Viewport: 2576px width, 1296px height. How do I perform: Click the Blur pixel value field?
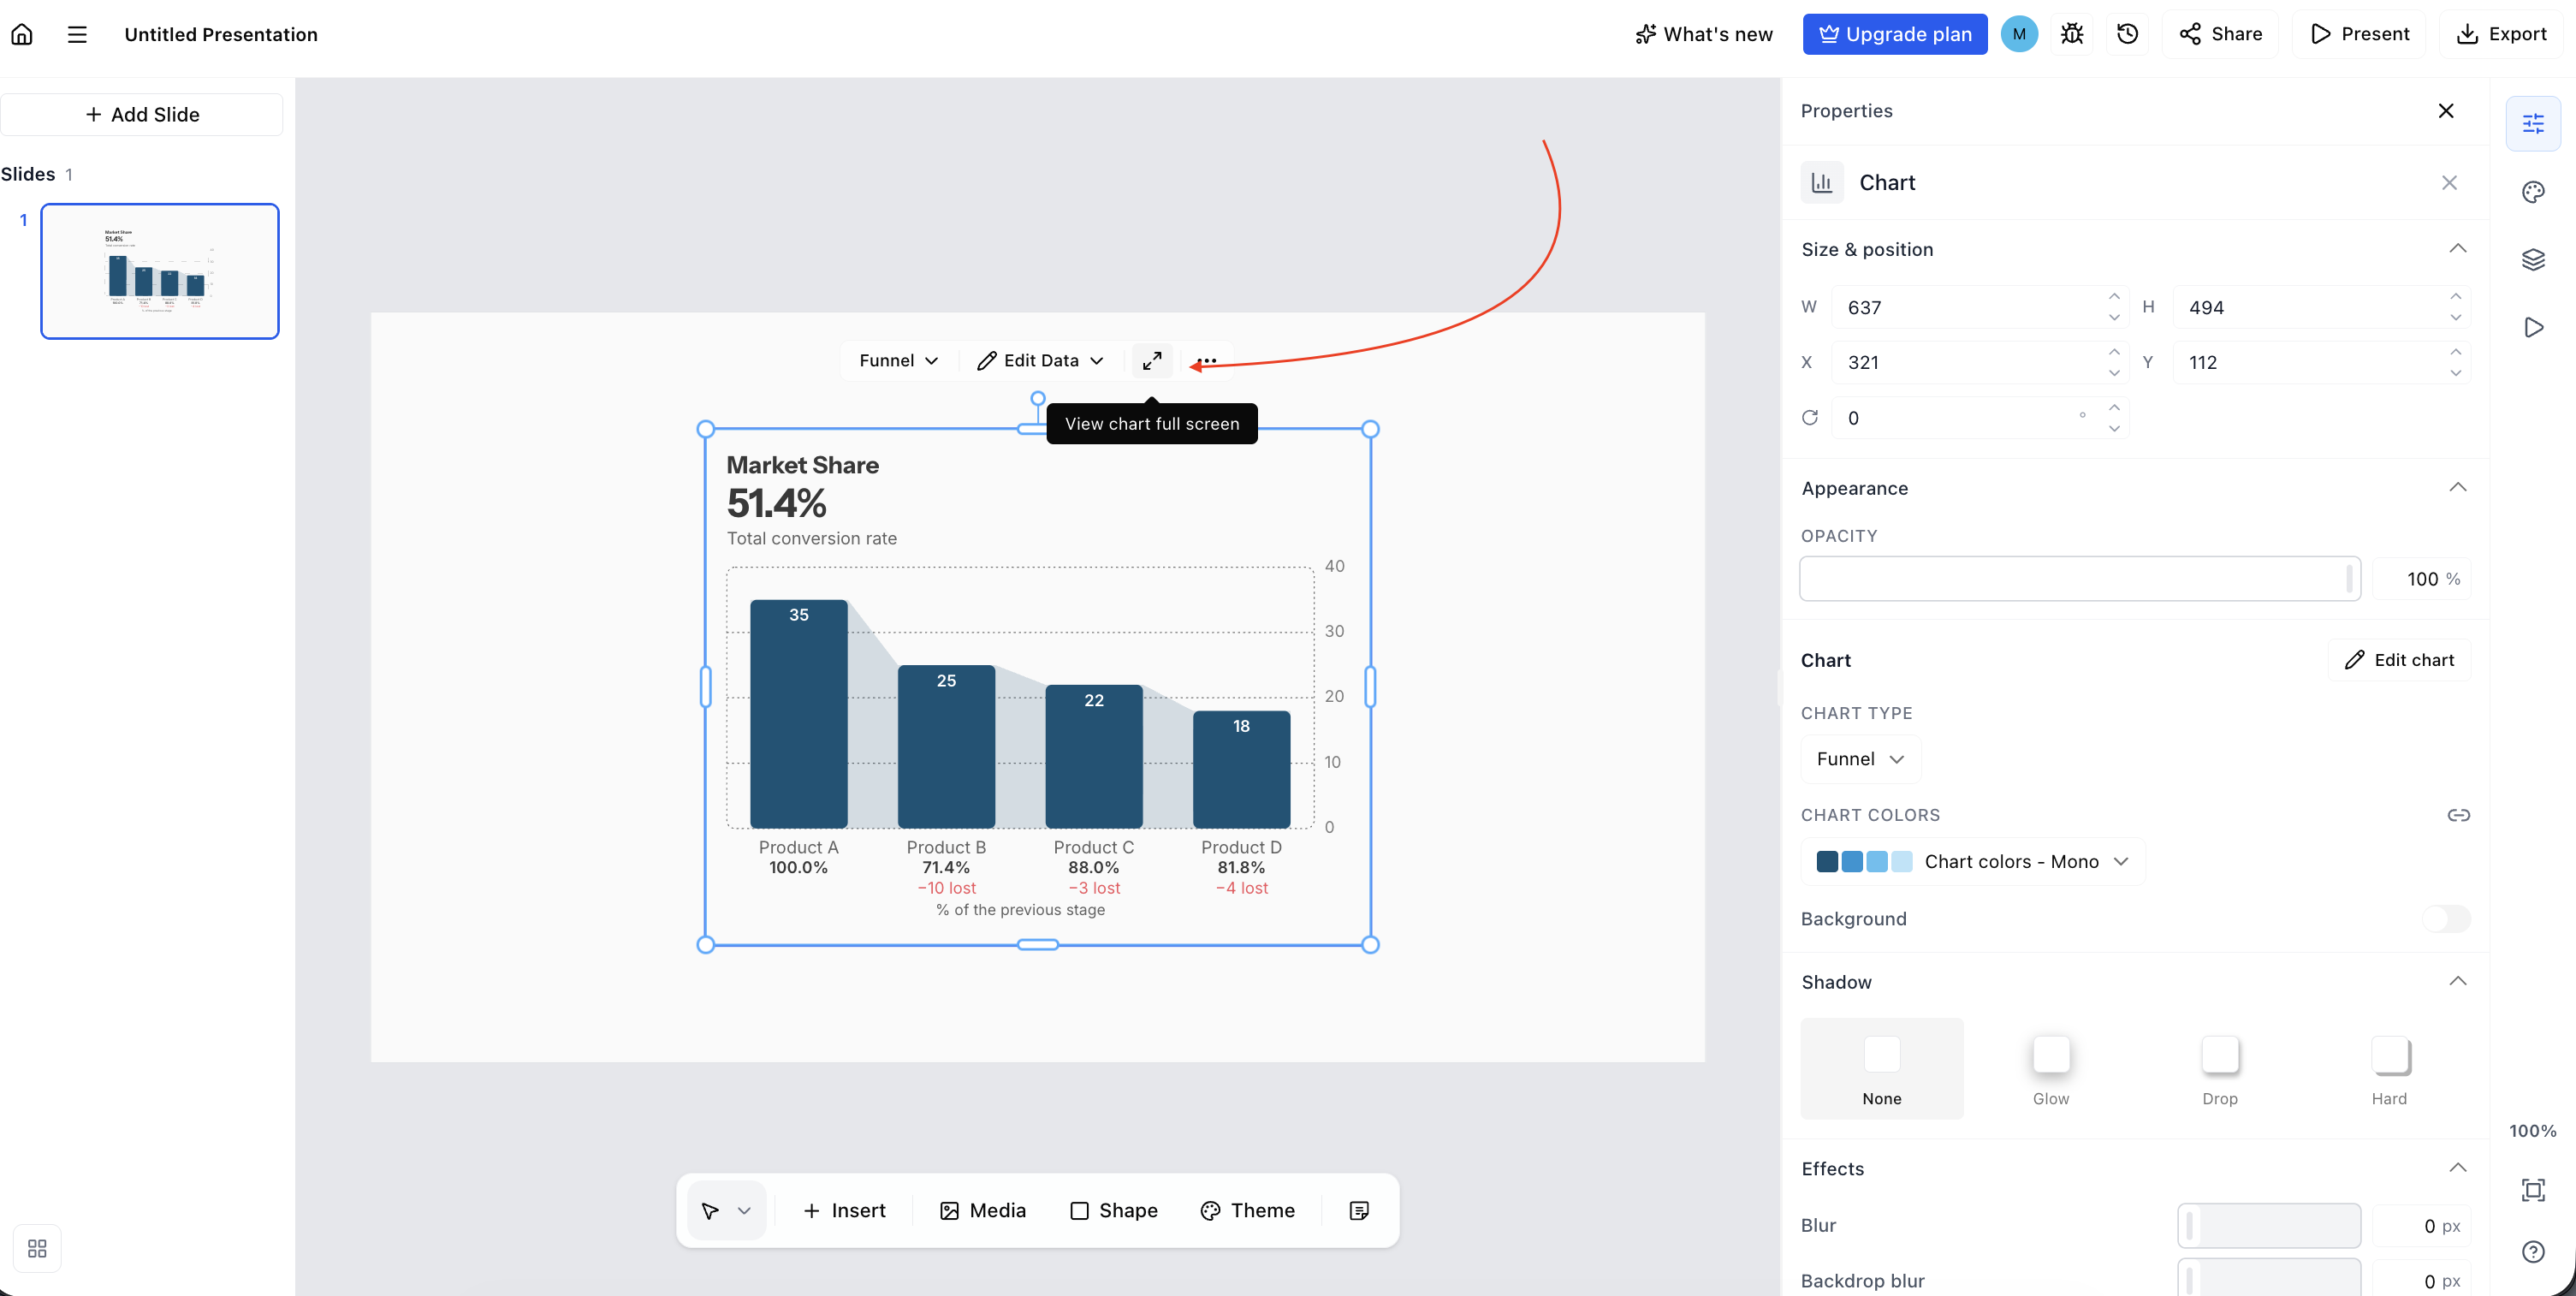click(x=2421, y=1226)
